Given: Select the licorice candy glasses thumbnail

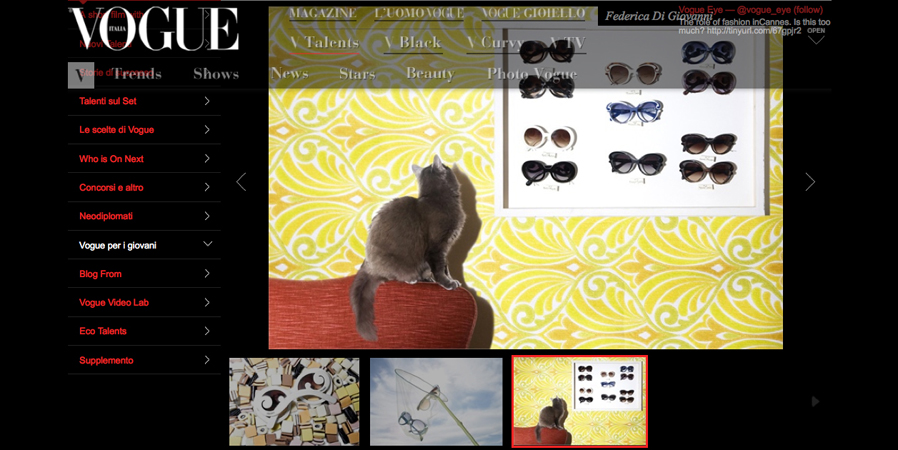Looking at the screenshot, I should coord(294,402).
